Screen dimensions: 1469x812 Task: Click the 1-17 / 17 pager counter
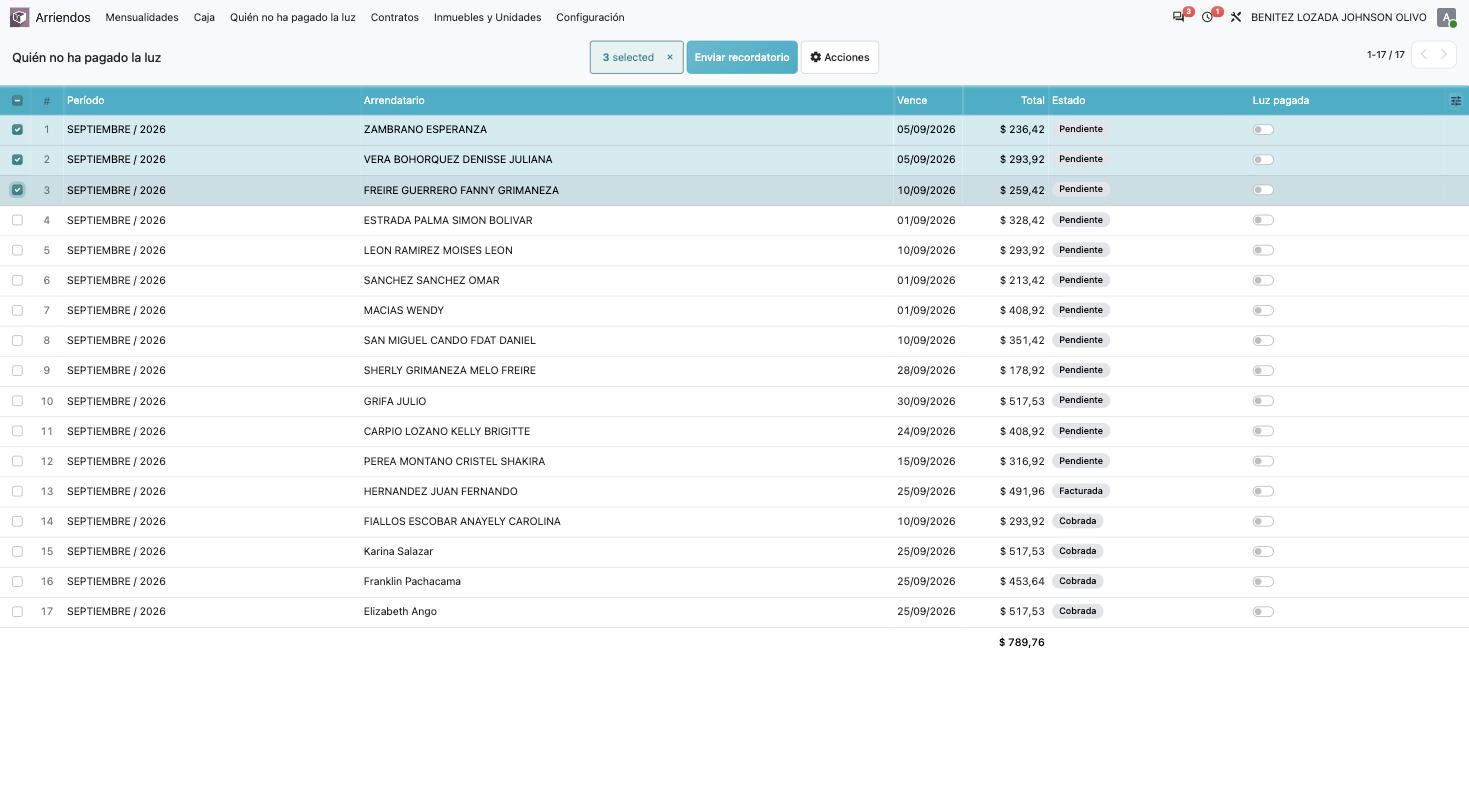click(1386, 55)
